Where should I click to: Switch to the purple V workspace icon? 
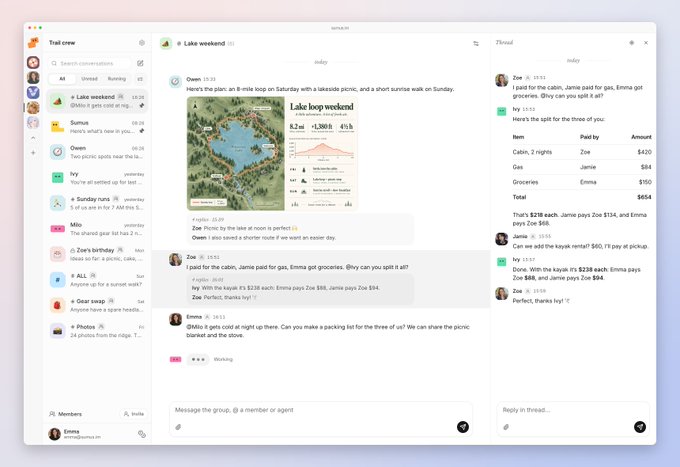click(x=33, y=92)
